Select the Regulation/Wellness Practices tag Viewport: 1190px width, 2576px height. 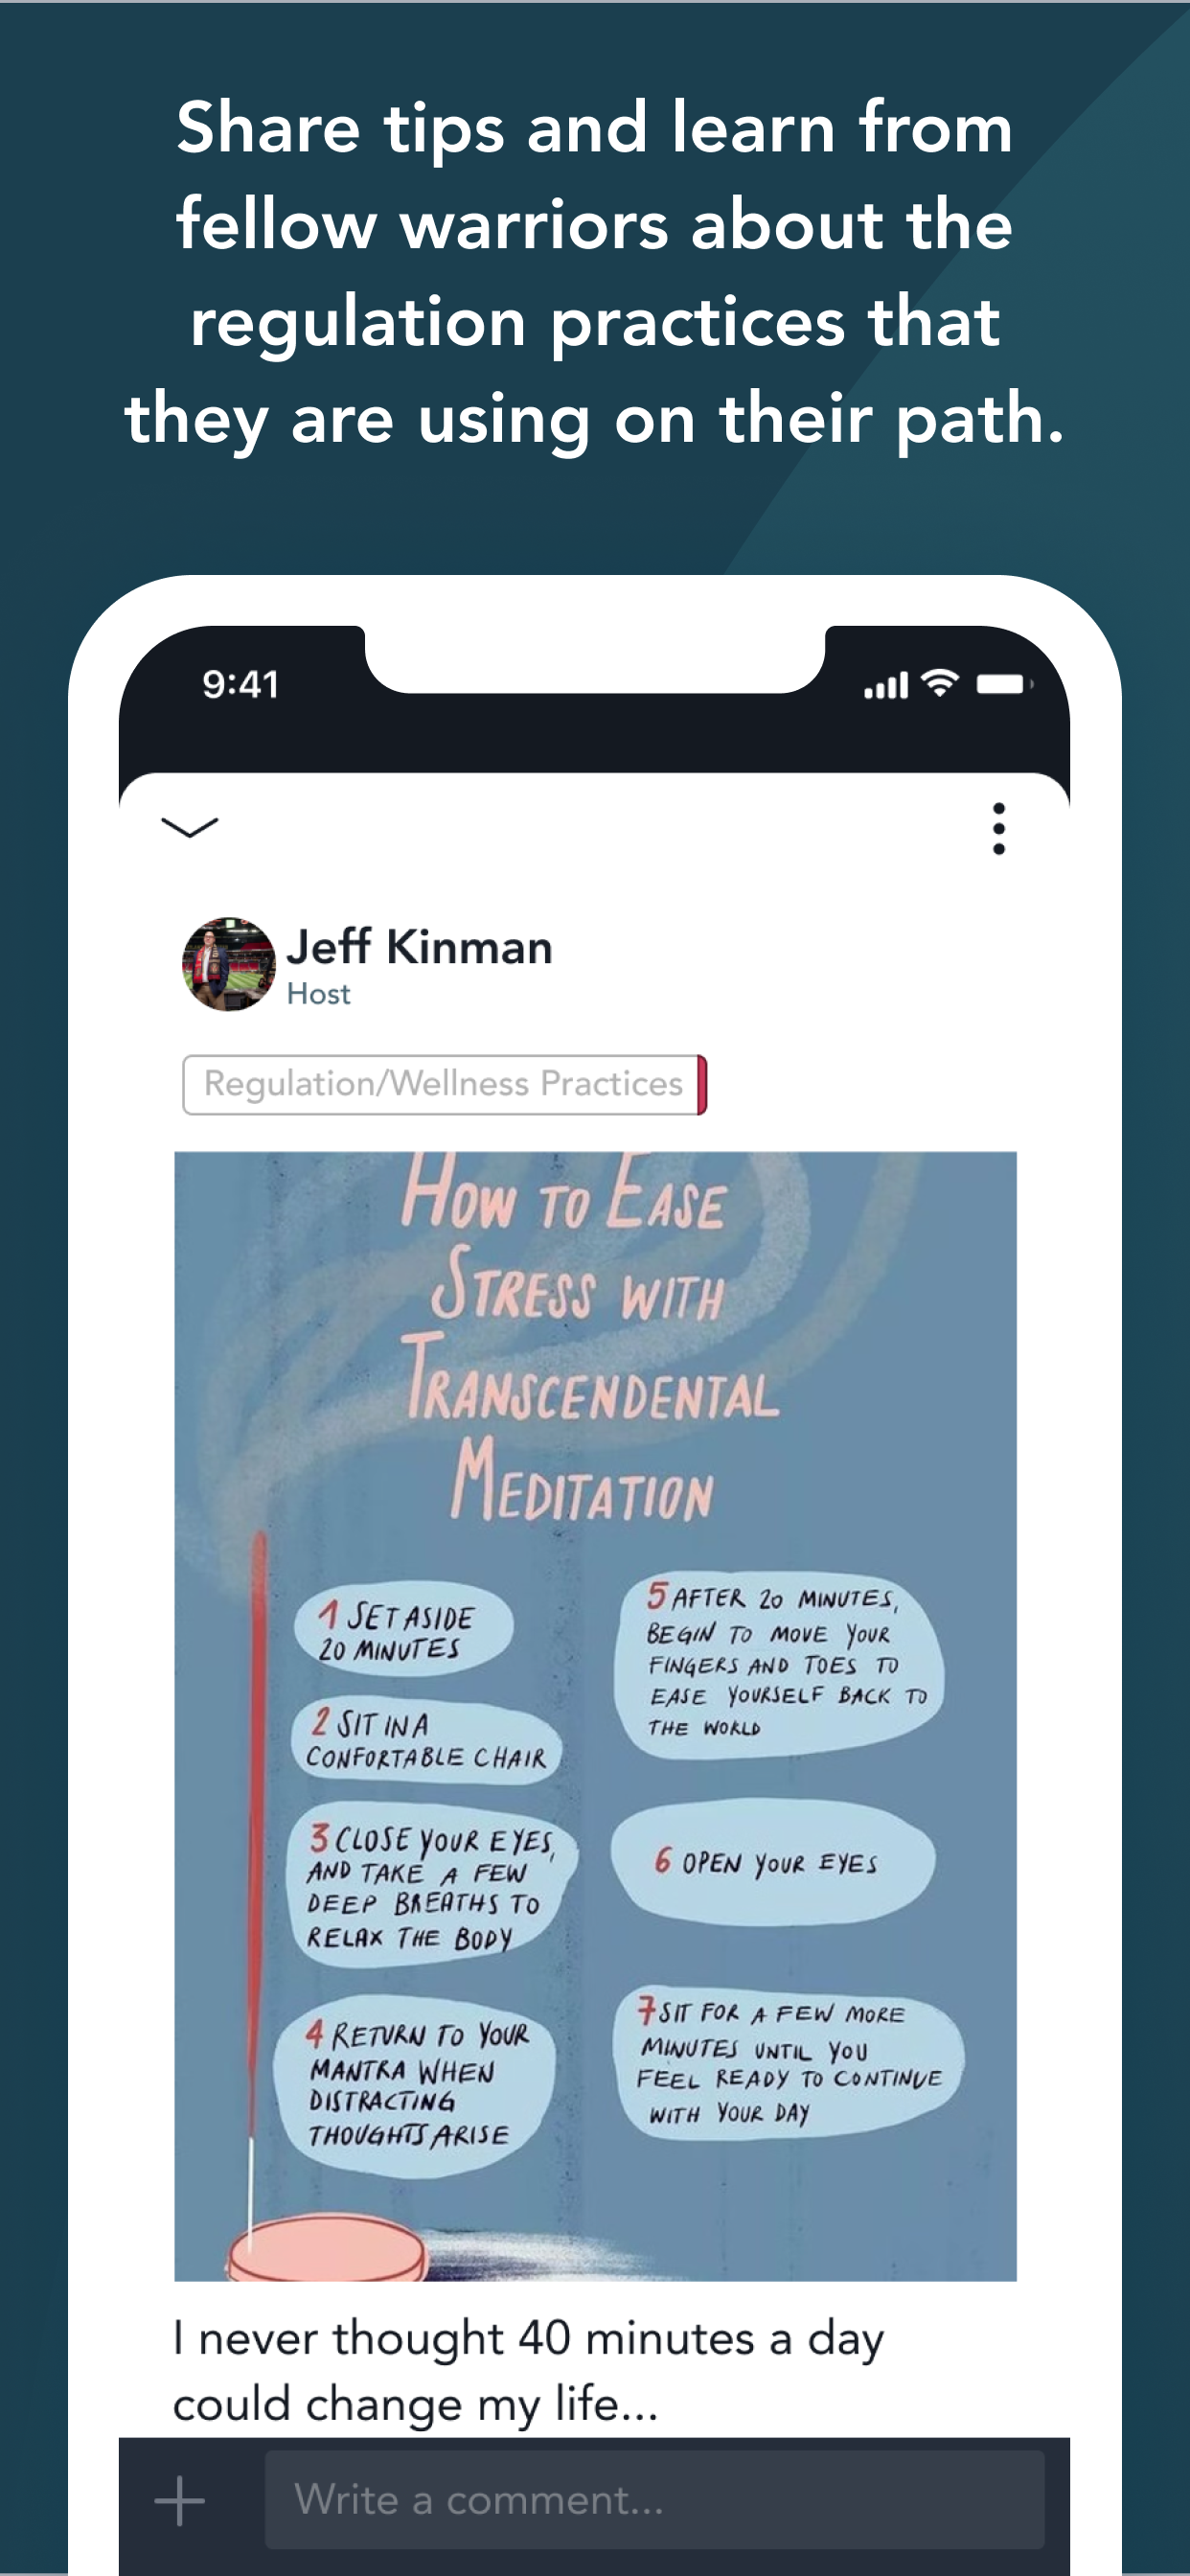[444, 1084]
